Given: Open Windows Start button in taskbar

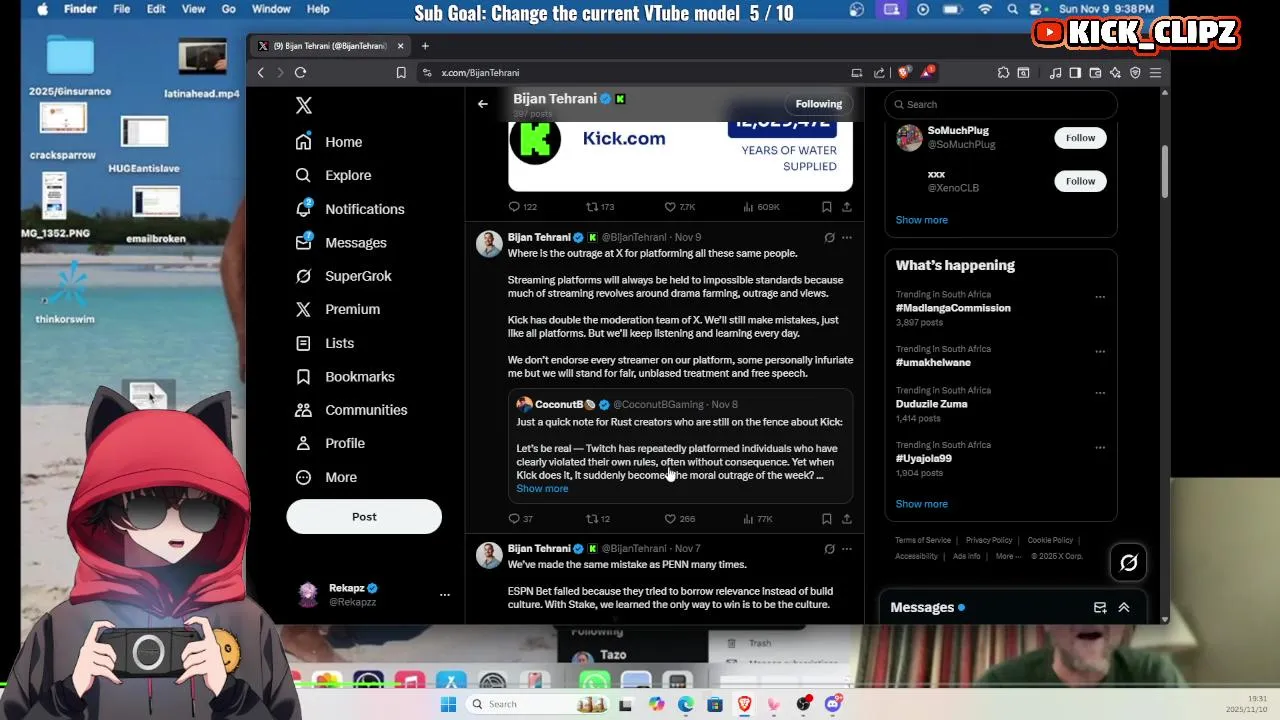Looking at the screenshot, I should click(x=448, y=704).
